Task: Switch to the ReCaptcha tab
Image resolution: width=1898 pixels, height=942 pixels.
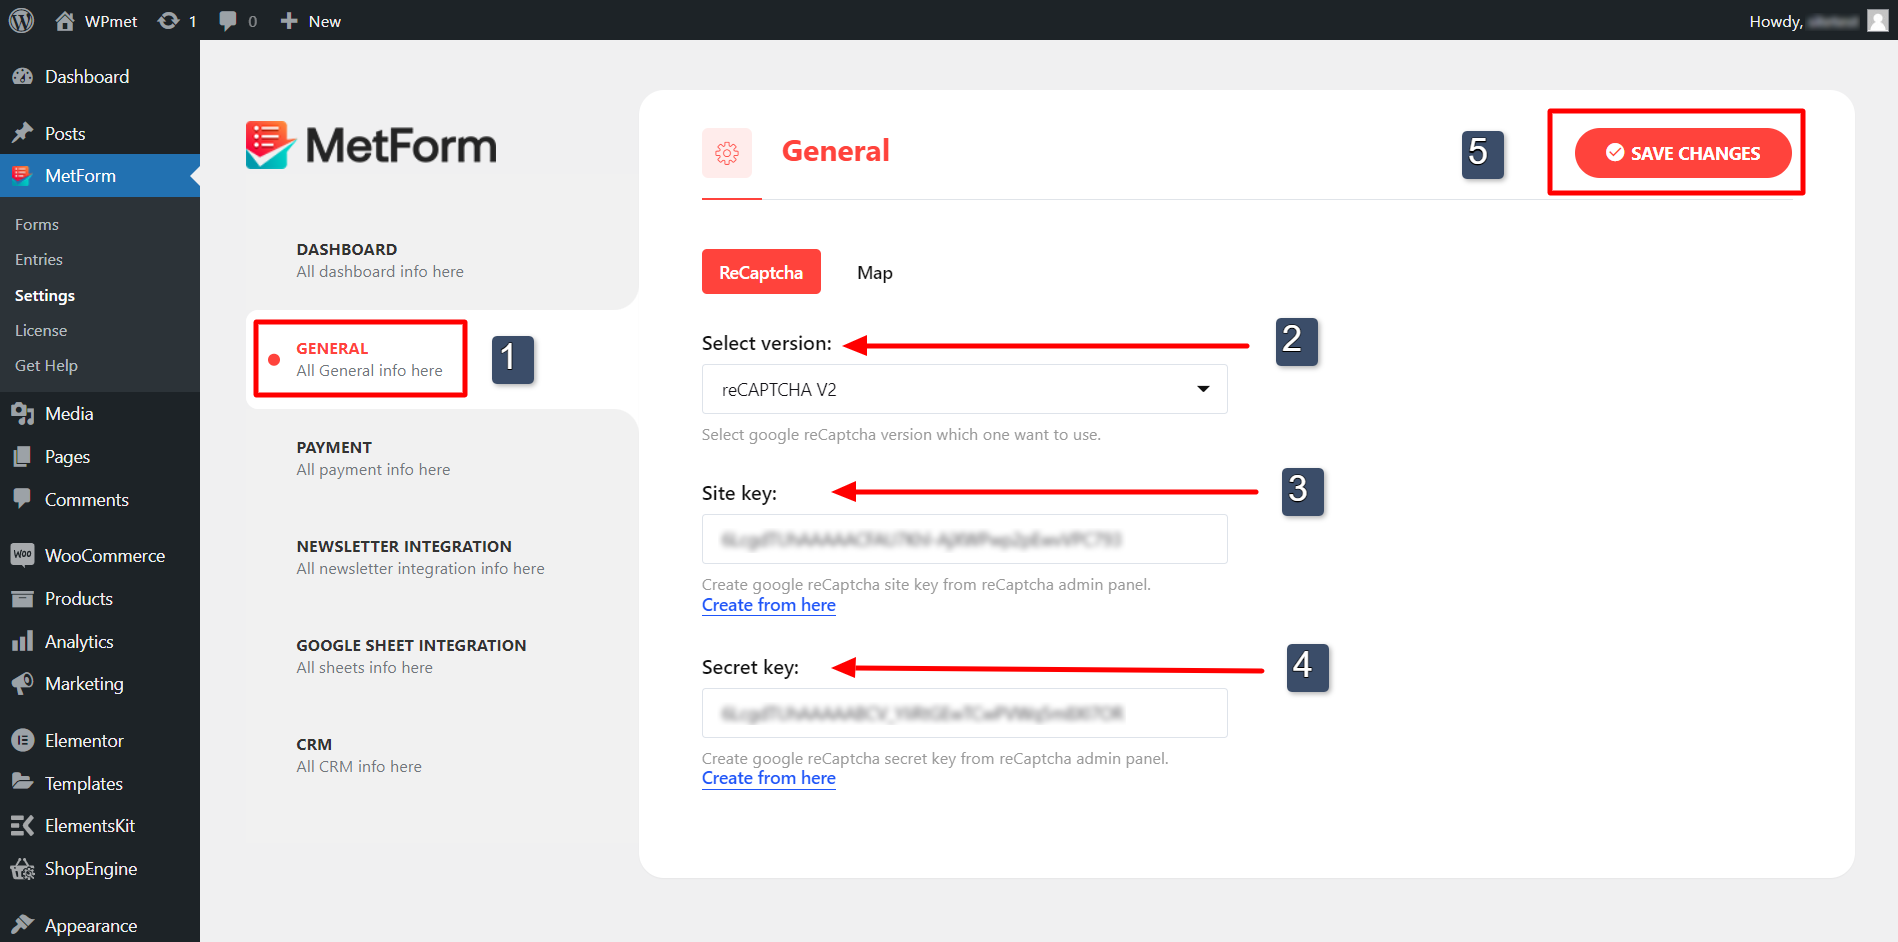Action: 761,273
